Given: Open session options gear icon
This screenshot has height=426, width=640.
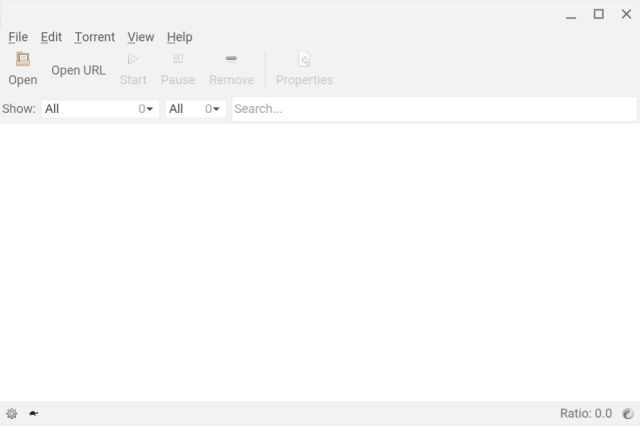Looking at the screenshot, I should (12, 413).
